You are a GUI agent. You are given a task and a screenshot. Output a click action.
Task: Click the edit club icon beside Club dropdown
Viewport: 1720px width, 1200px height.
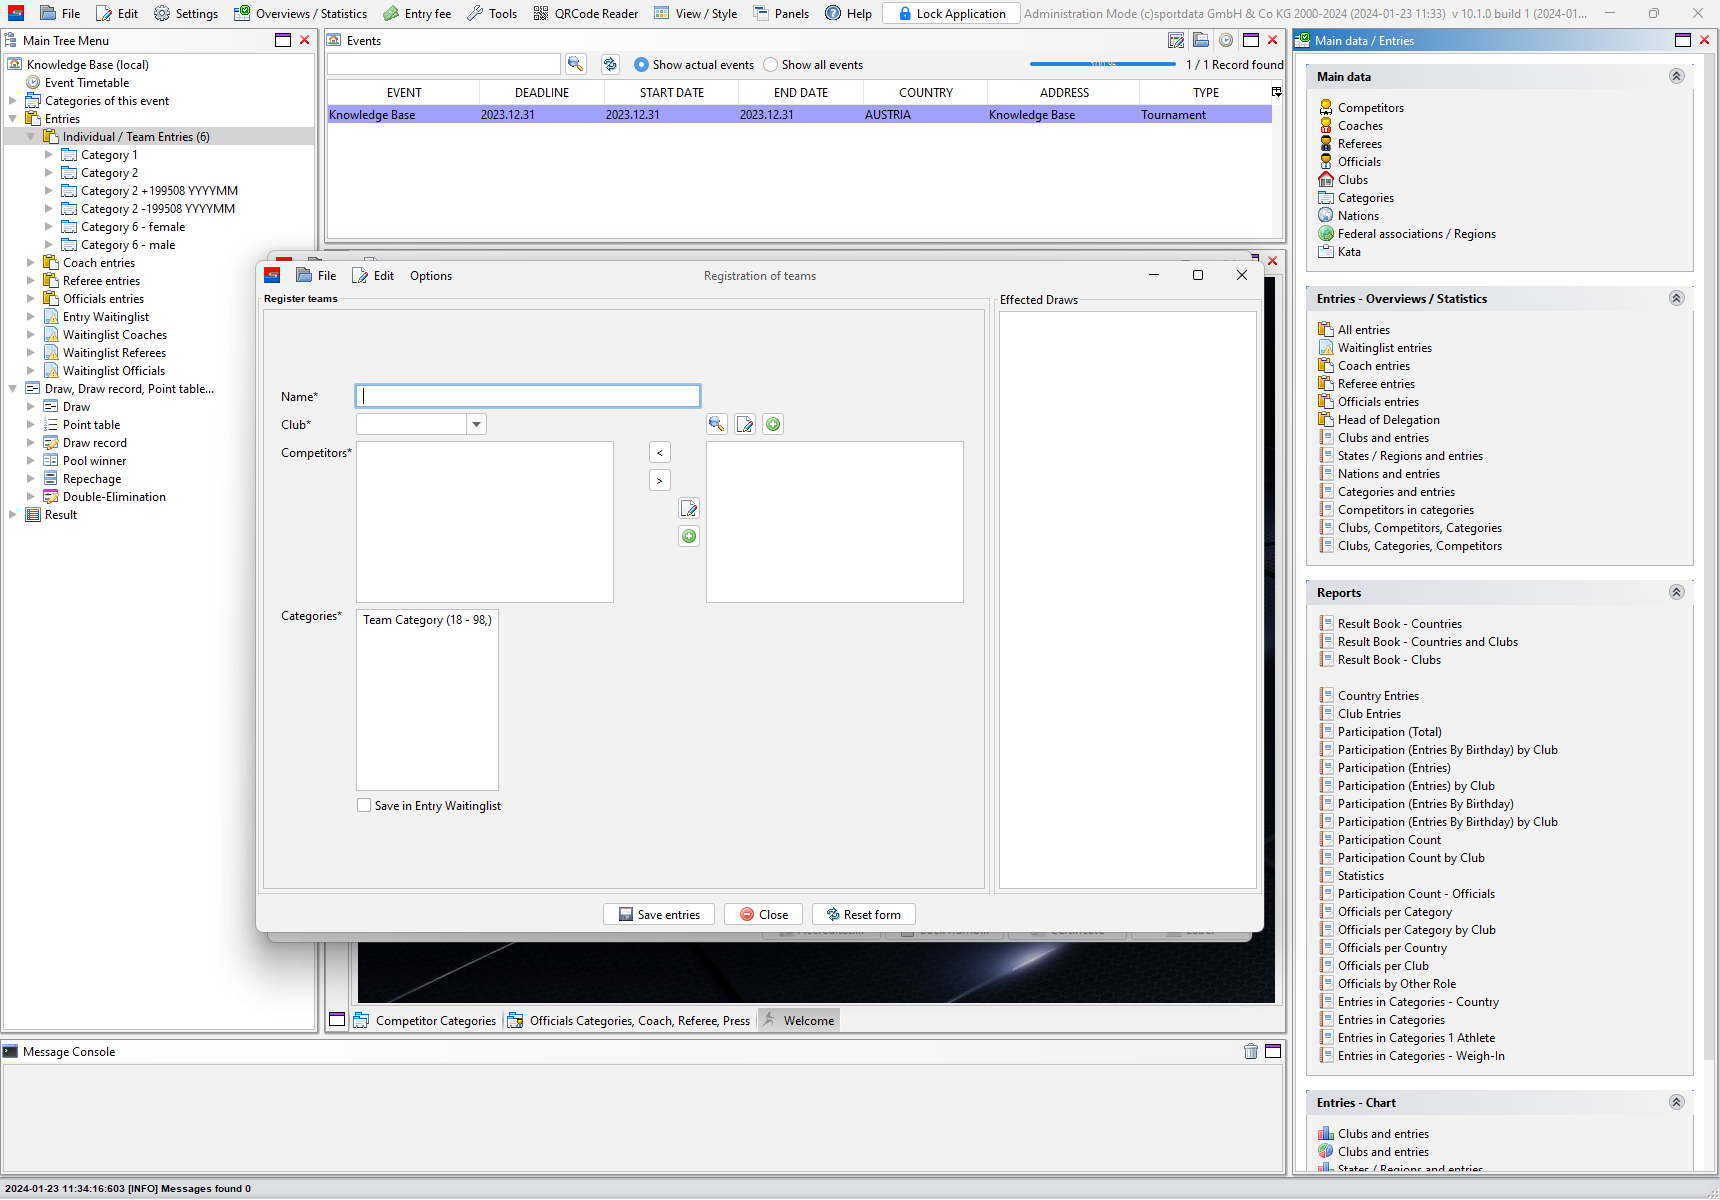(x=745, y=424)
